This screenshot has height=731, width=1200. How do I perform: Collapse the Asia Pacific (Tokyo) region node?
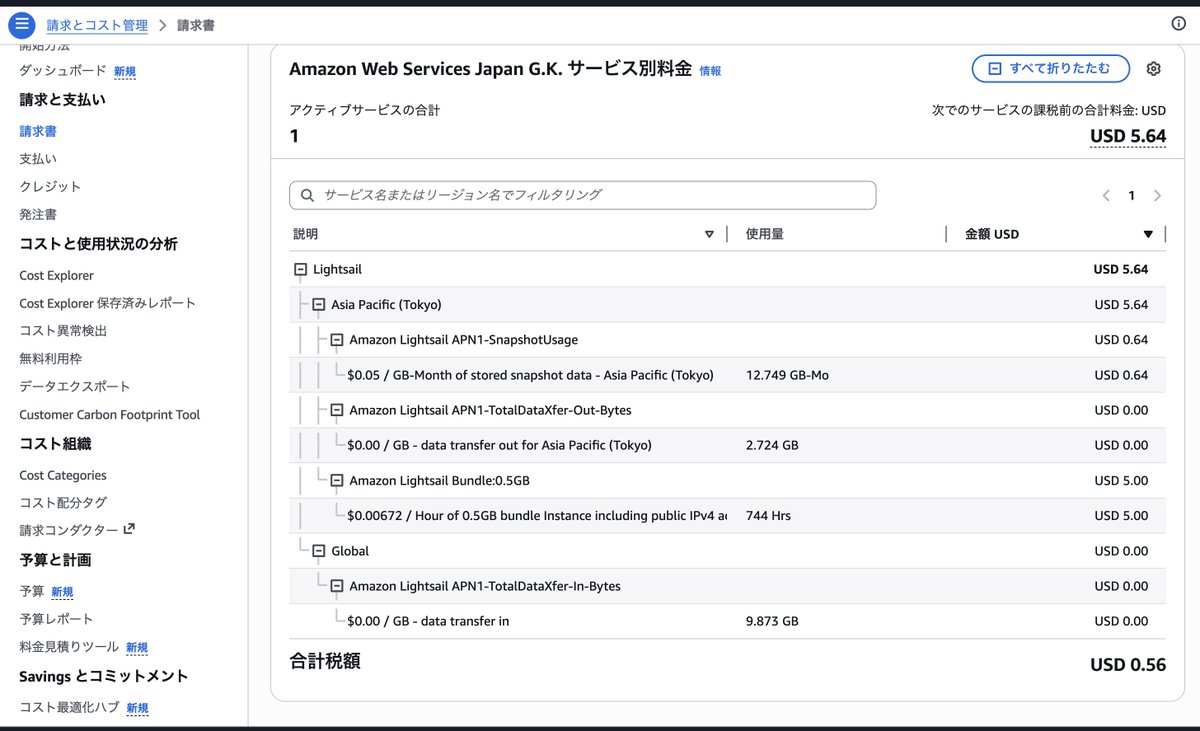(x=320, y=304)
